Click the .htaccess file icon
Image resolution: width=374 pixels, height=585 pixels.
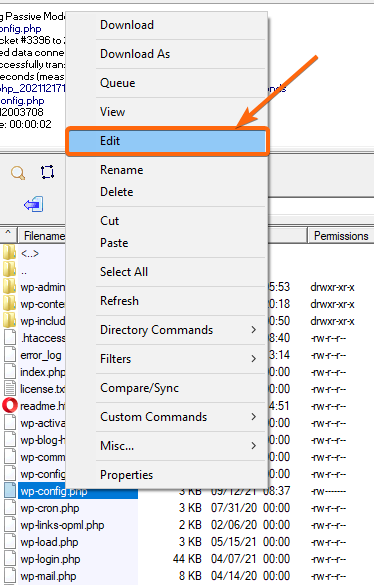point(10,338)
